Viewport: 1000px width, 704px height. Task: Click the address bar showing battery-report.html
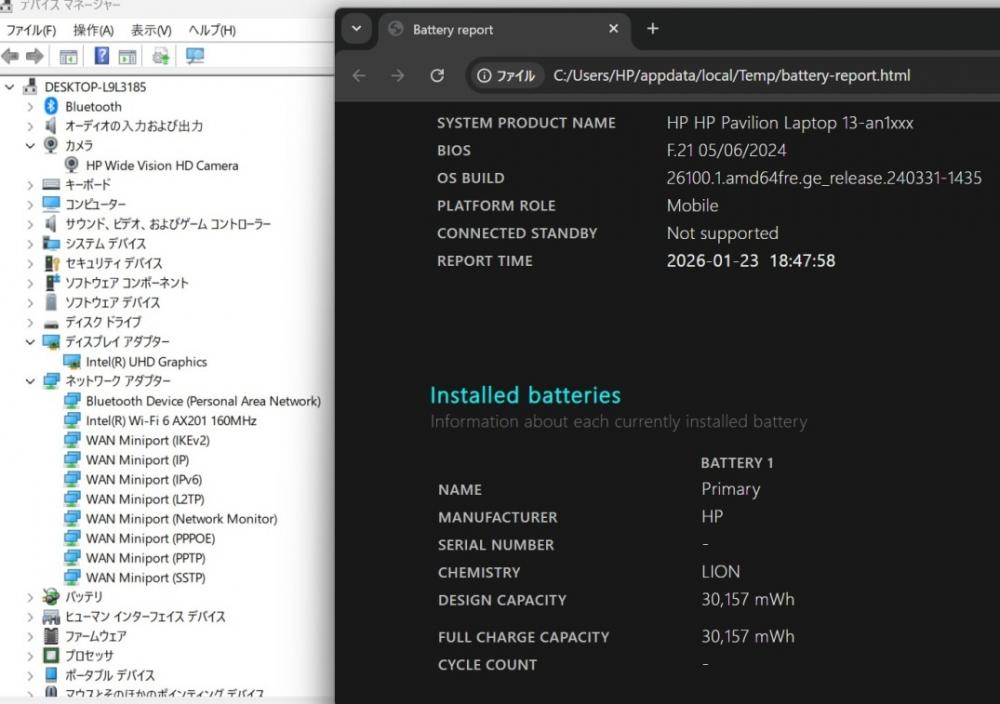(731, 75)
